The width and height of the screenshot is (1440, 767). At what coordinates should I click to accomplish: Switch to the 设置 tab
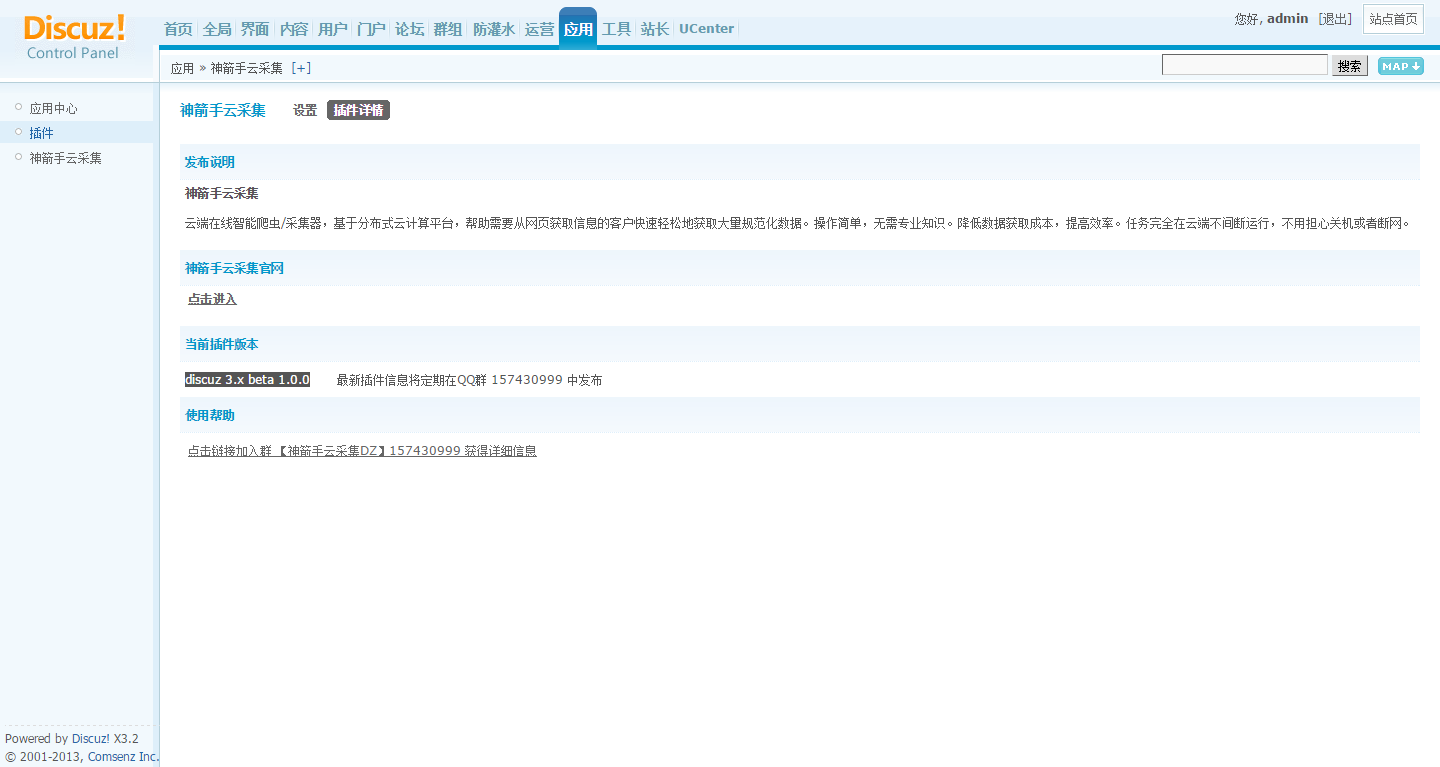pyautogui.click(x=305, y=110)
